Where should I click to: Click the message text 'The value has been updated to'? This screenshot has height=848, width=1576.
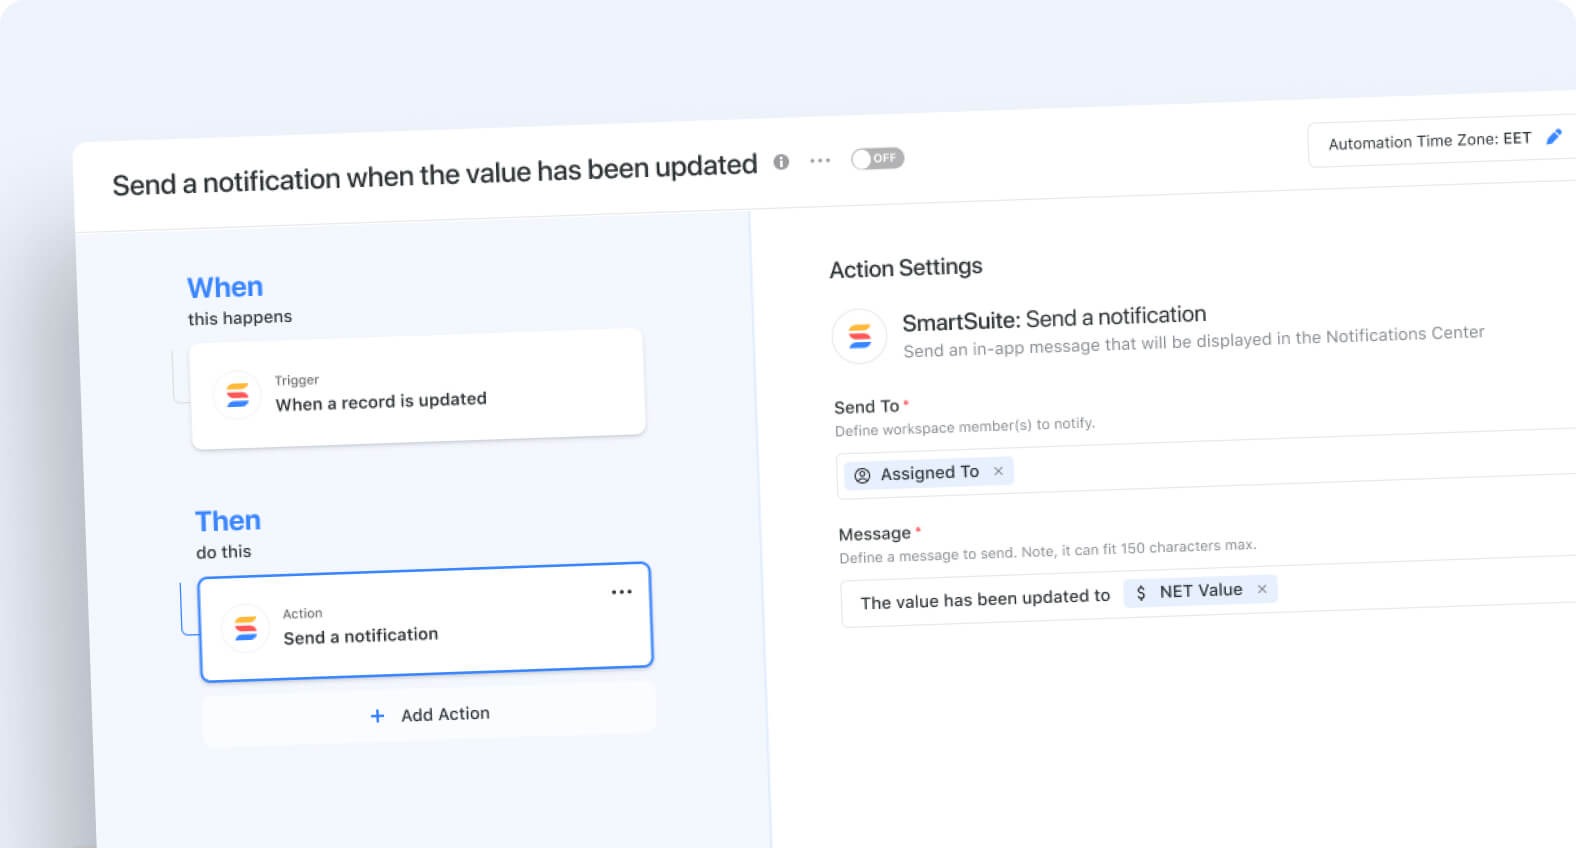pos(985,599)
